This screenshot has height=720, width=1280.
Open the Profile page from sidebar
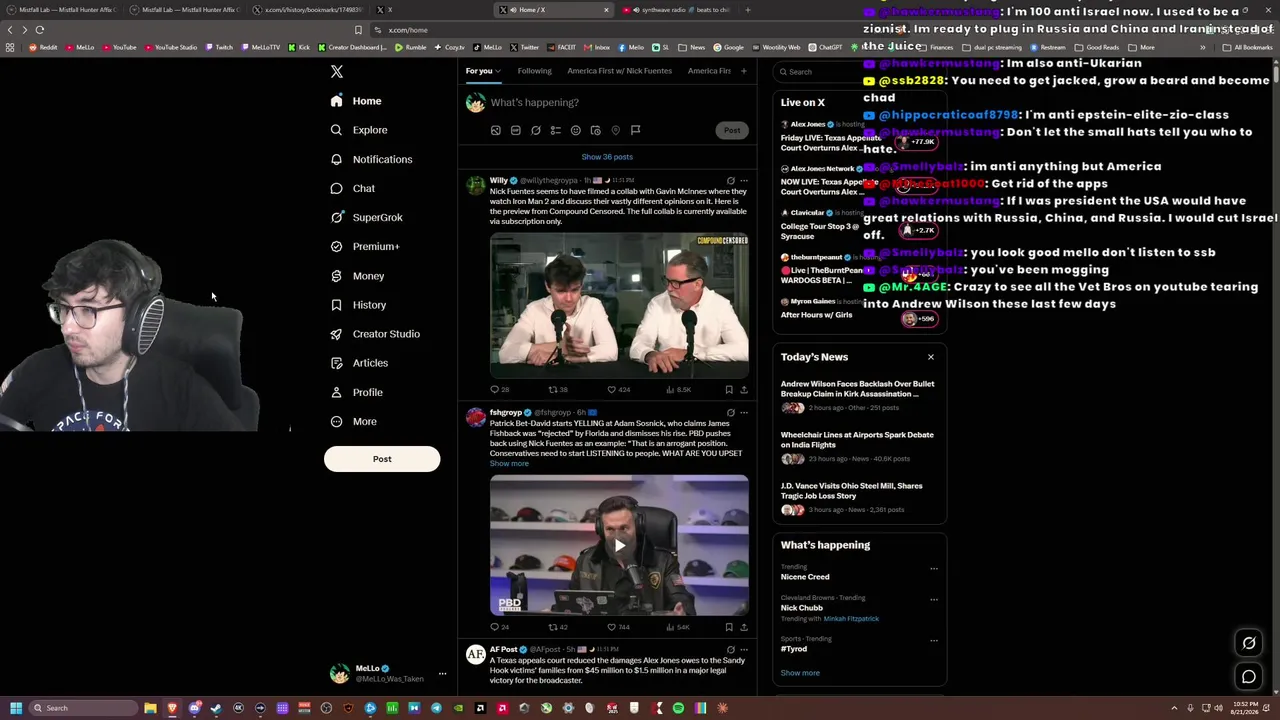pos(356,392)
